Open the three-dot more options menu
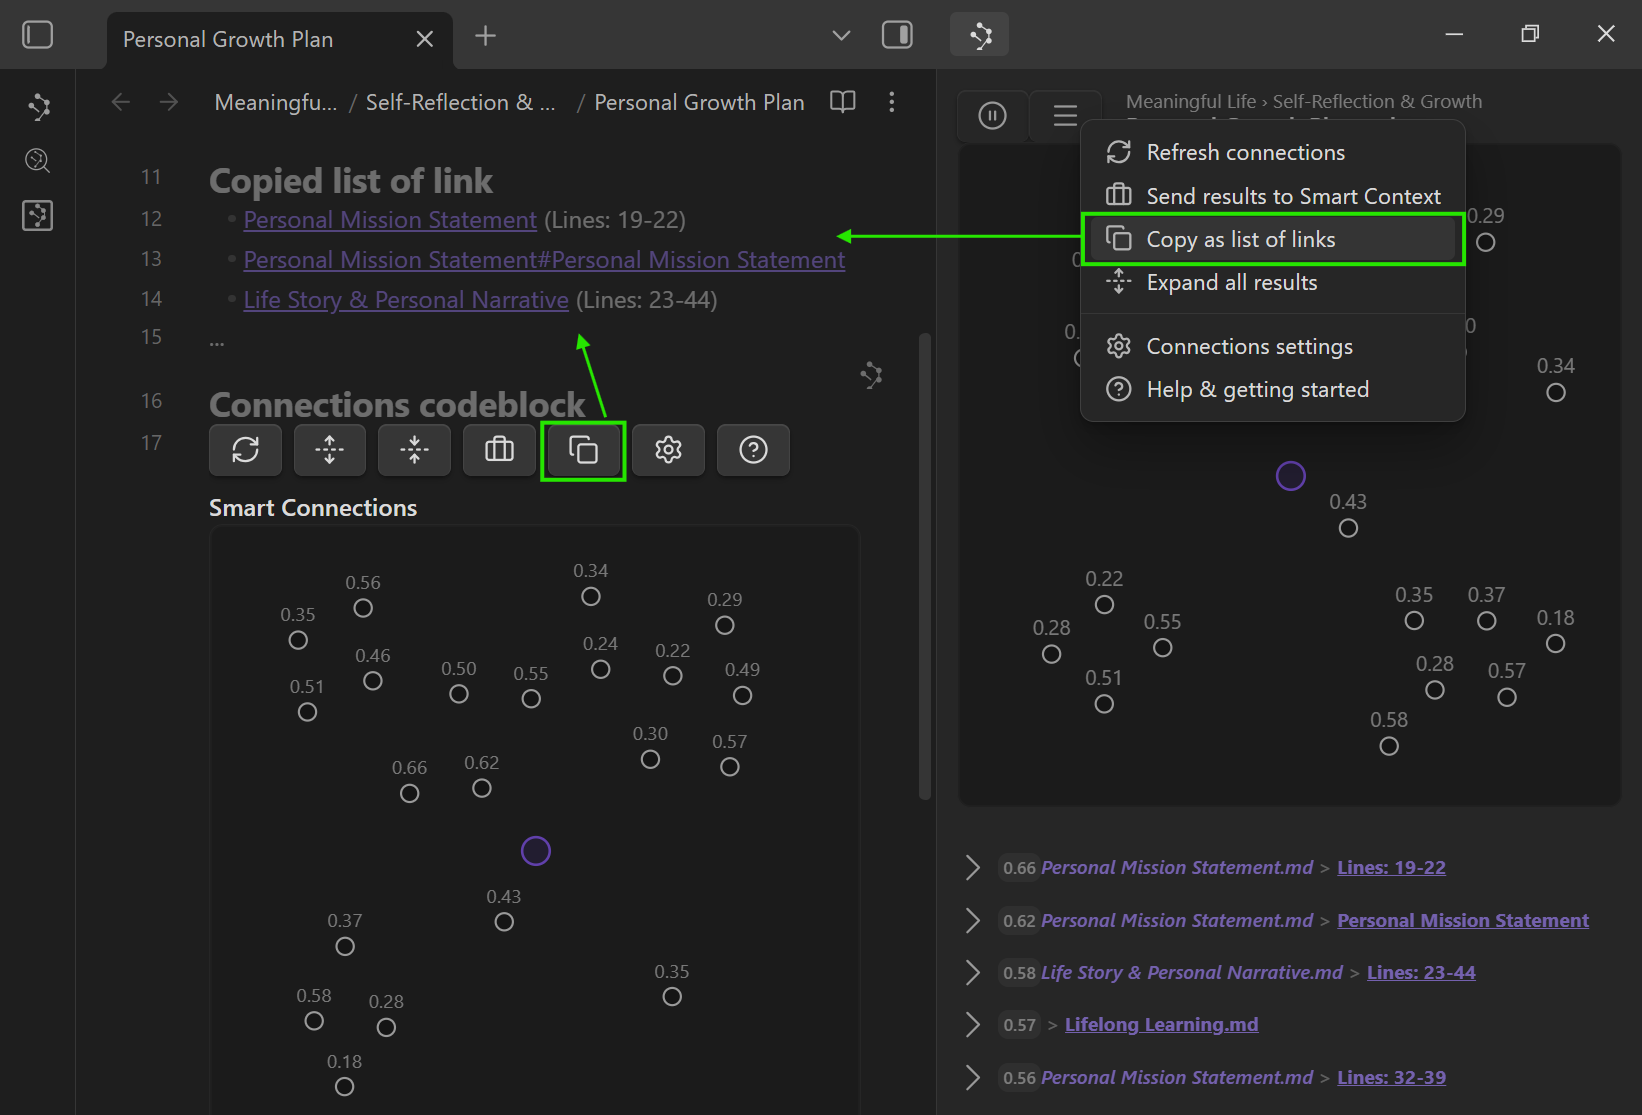This screenshot has height=1115, width=1642. 891,102
